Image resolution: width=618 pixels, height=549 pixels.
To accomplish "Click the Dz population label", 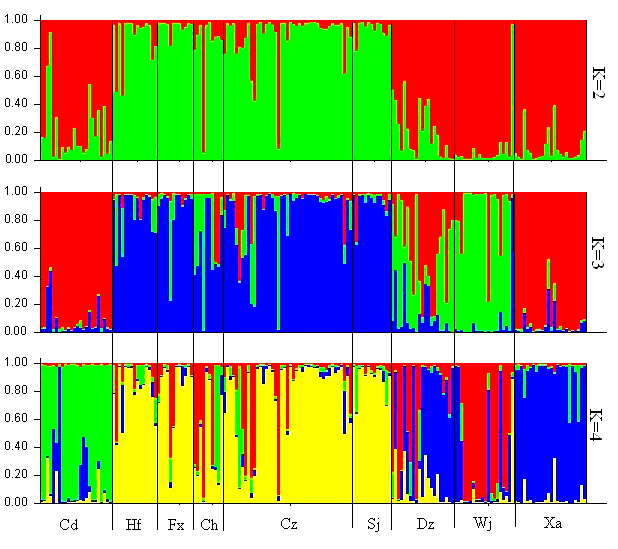I will 426,524.
